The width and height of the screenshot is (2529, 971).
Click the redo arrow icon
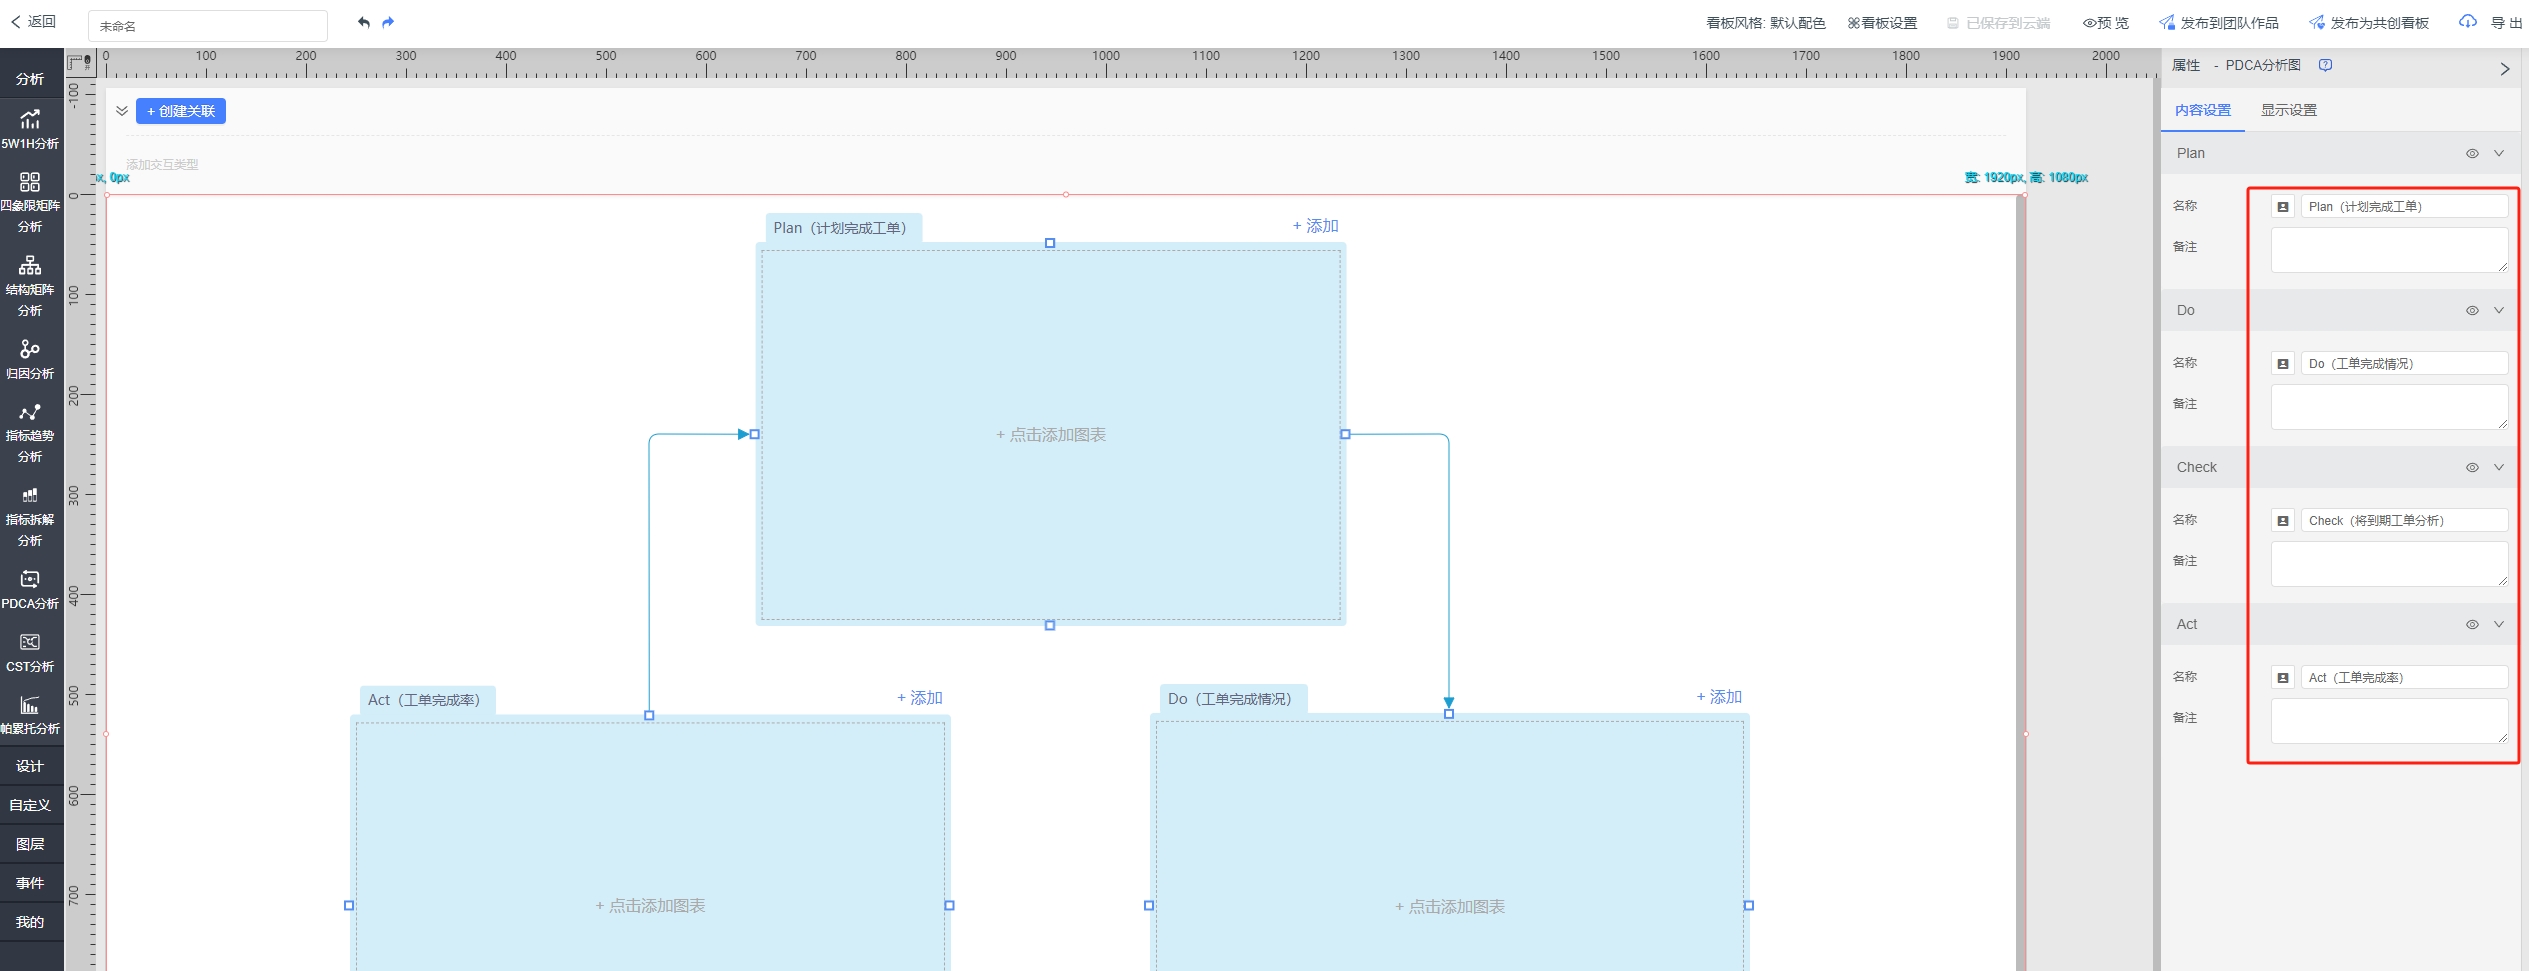(388, 22)
